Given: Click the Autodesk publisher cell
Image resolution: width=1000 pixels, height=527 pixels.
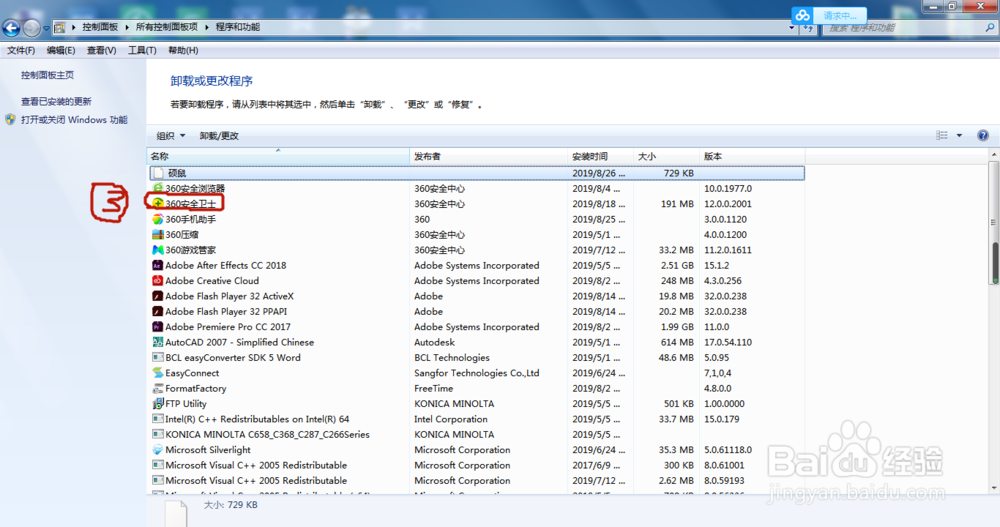Looking at the screenshot, I should (x=434, y=342).
